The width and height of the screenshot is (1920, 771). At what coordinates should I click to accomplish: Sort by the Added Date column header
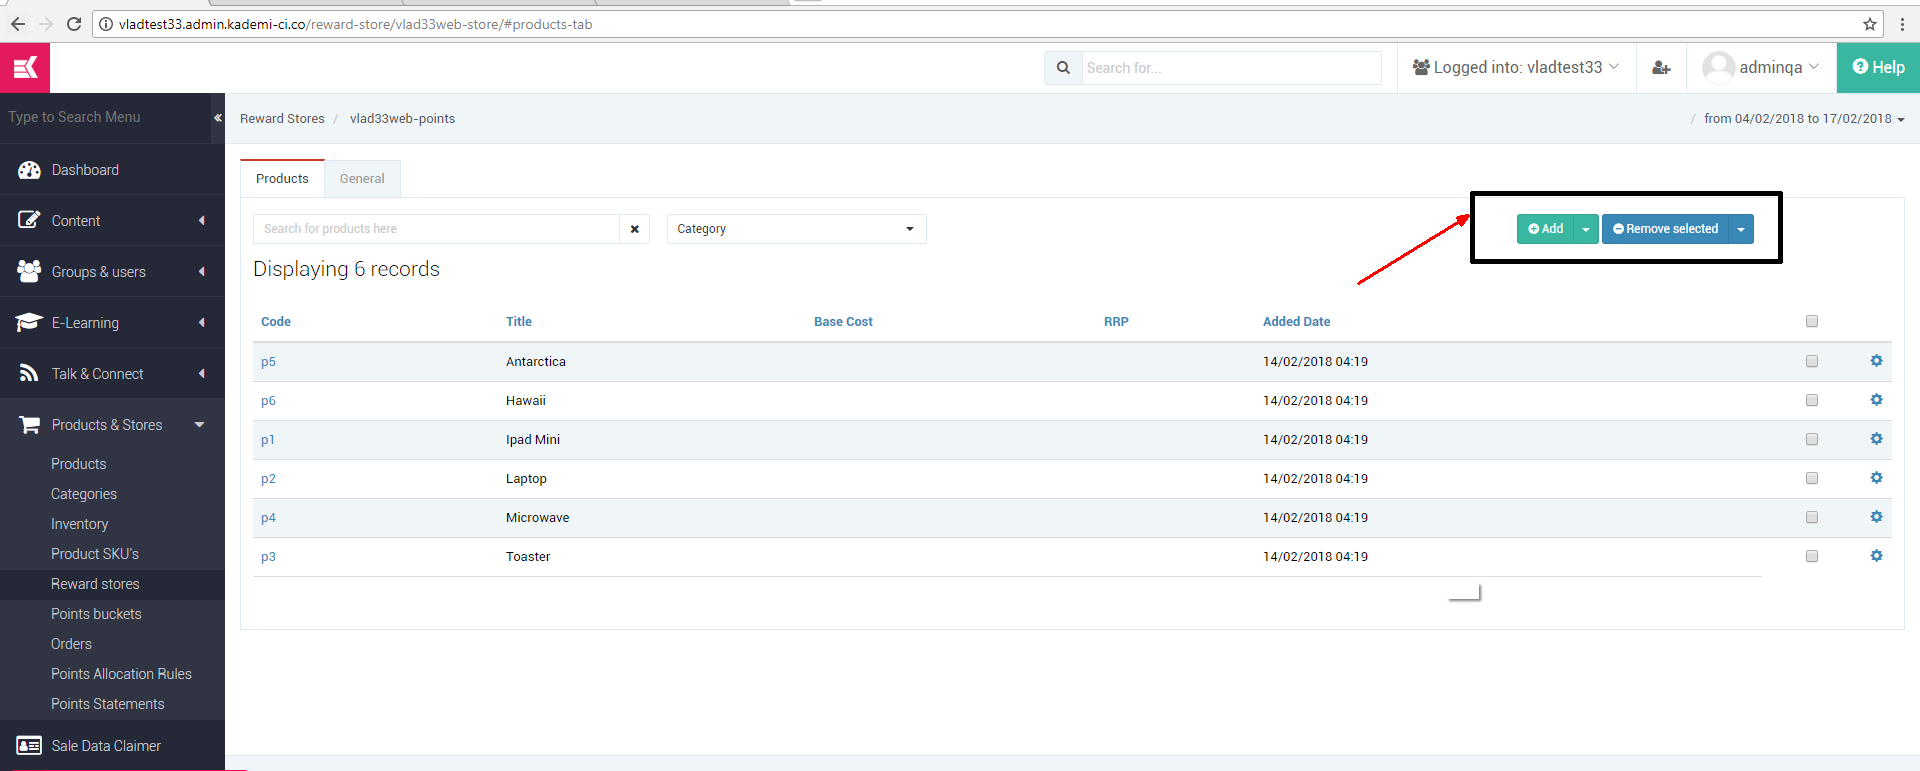tap(1296, 322)
